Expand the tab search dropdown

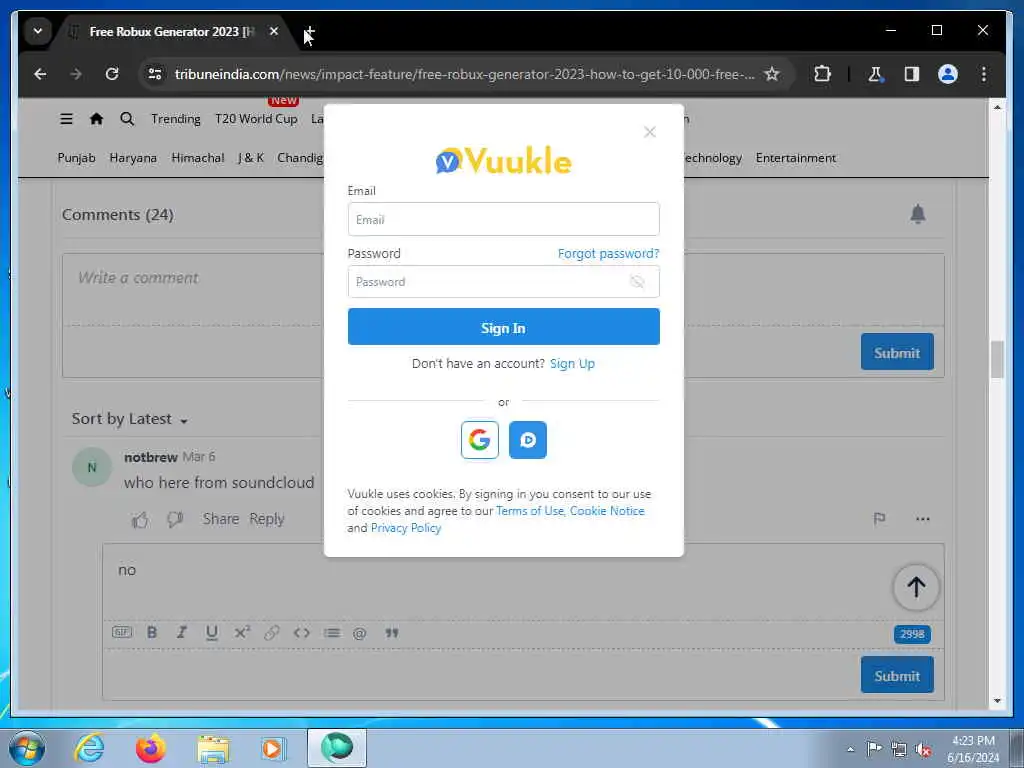[38, 31]
